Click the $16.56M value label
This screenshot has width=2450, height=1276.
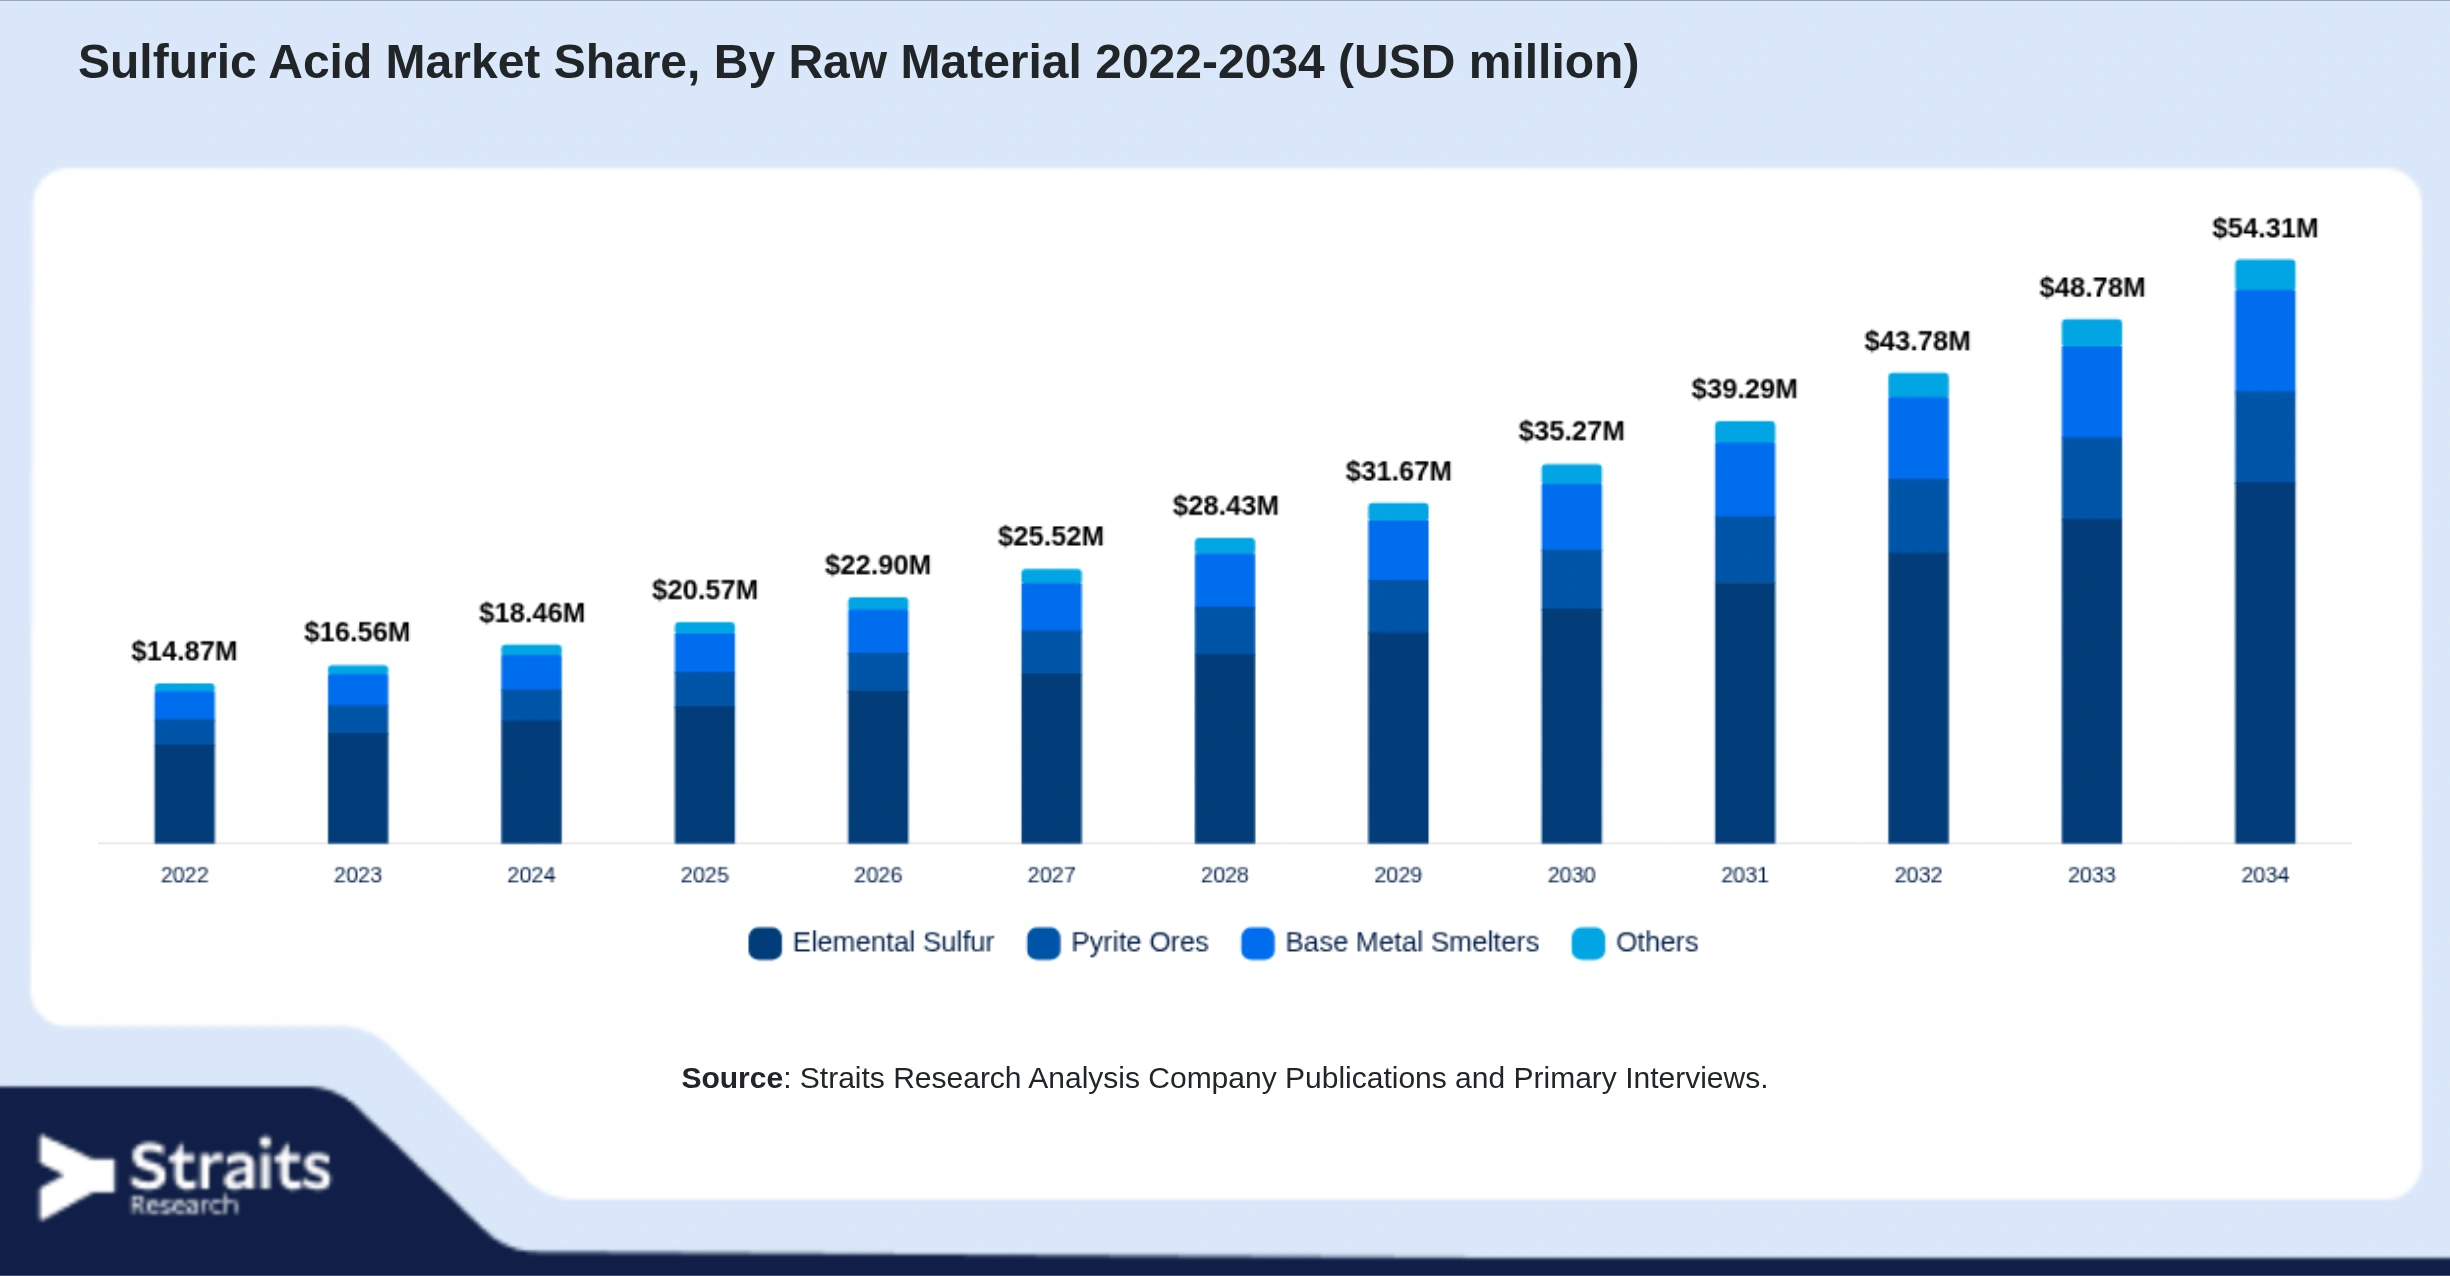(357, 633)
